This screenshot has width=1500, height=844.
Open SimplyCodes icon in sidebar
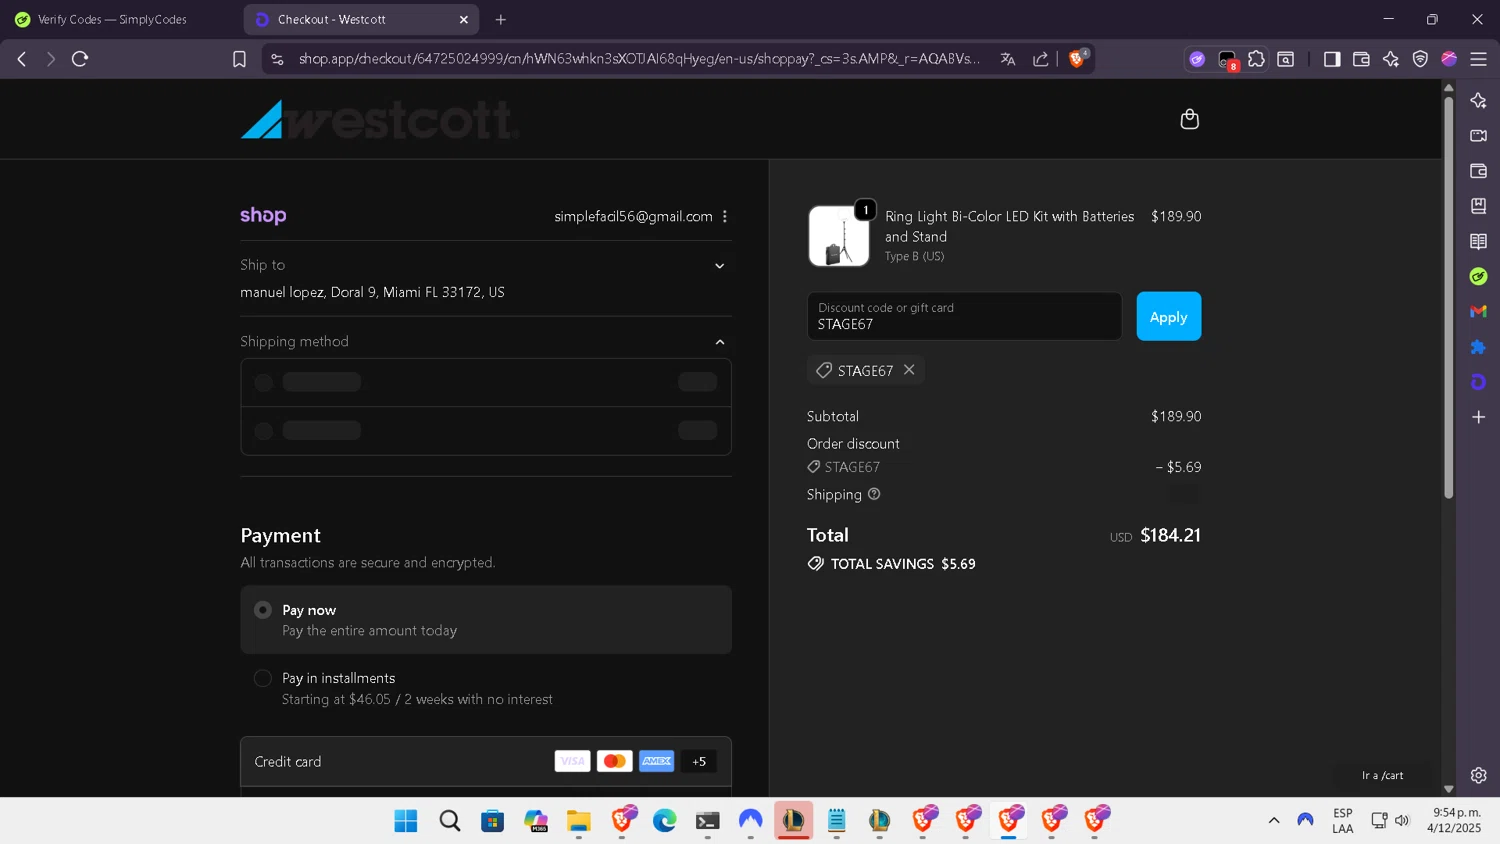(1478, 276)
